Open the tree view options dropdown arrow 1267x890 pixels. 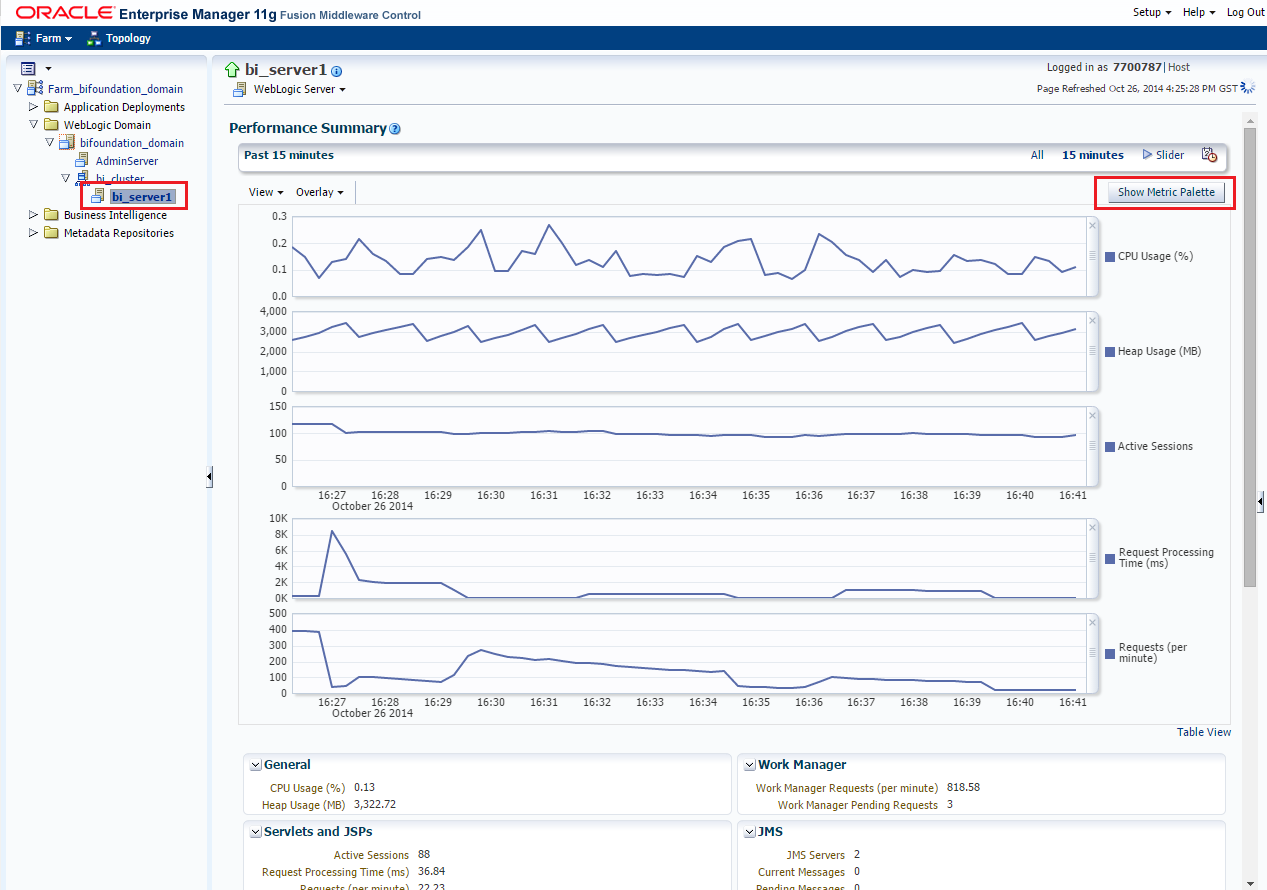tap(47, 69)
